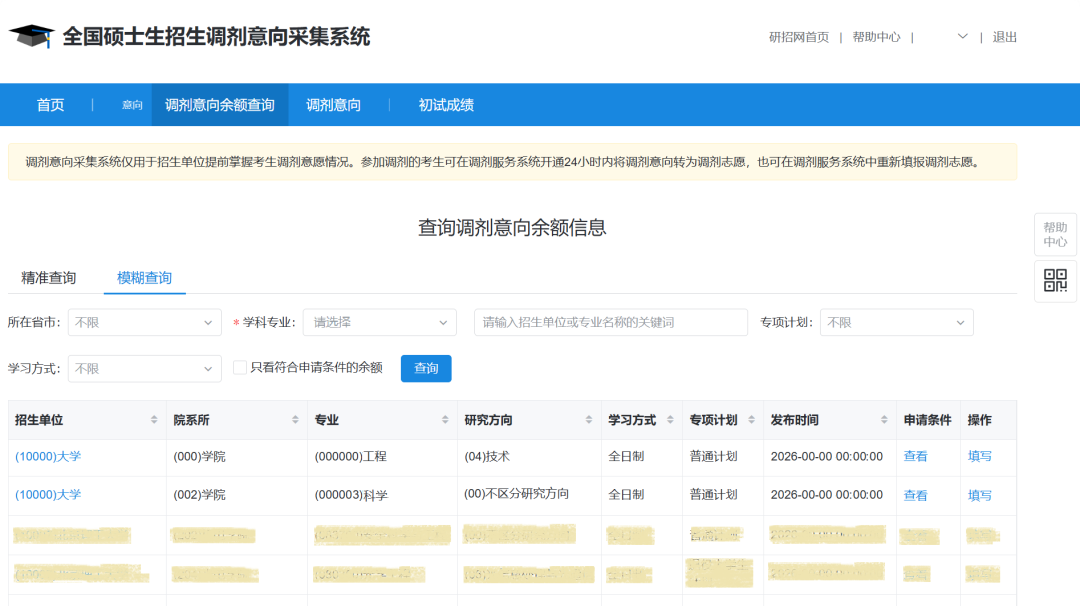Viewport: 1080px width, 606px height.
Task: Switch to the 精准查询 tab
Action: pyautogui.click(x=47, y=278)
